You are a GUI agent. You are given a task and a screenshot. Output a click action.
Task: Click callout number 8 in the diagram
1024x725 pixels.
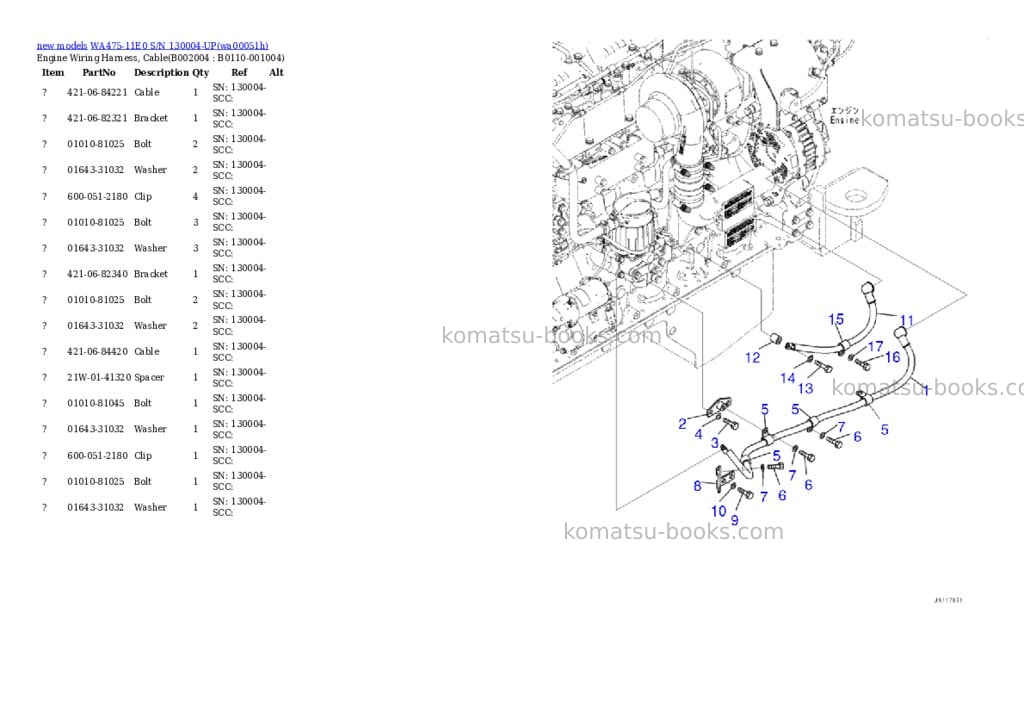click(697, 485)
